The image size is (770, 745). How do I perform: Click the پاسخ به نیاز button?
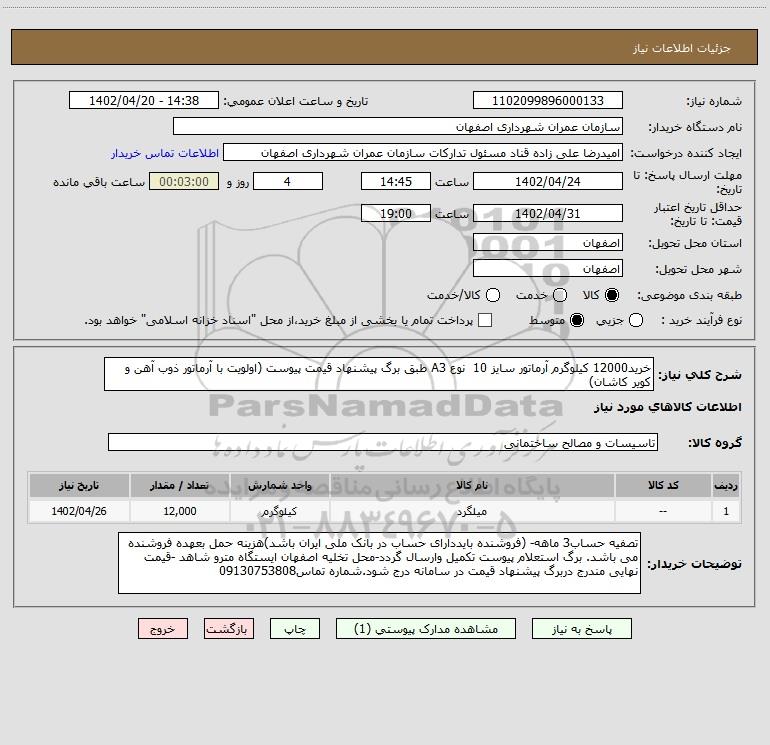click(x=581, y=629)
